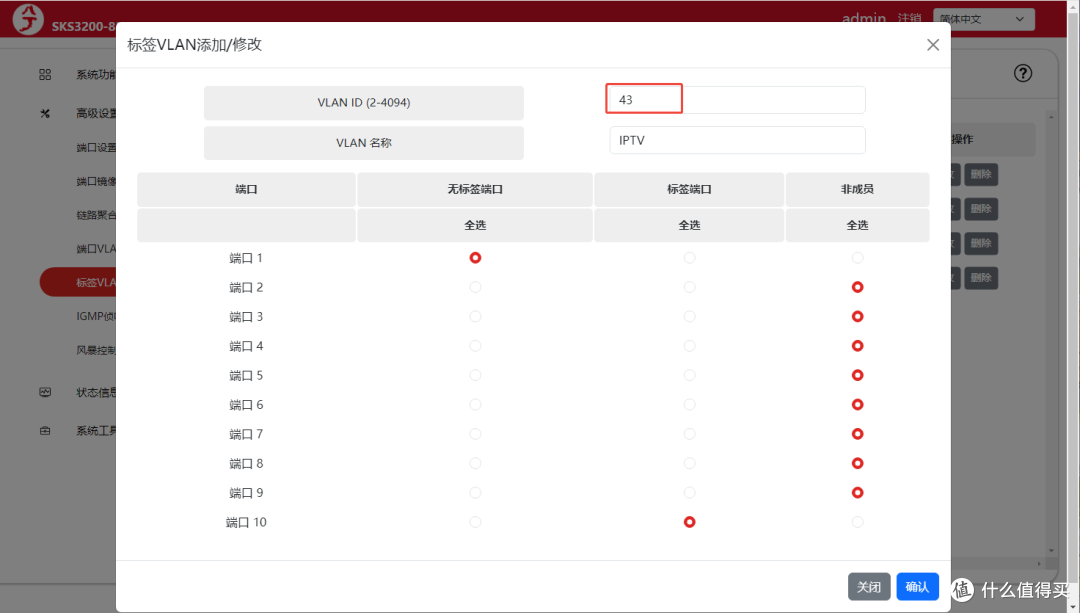The height and width of the screenshot is (613, 1080).
Task: Click the 注销 logout link
Action: point(909,19)
